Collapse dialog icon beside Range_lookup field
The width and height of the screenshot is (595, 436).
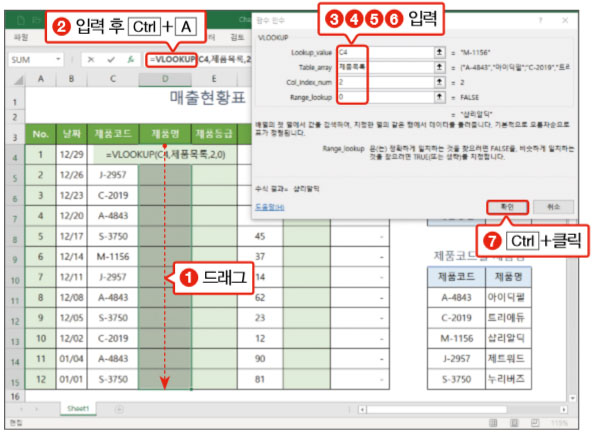coord(439,97)
